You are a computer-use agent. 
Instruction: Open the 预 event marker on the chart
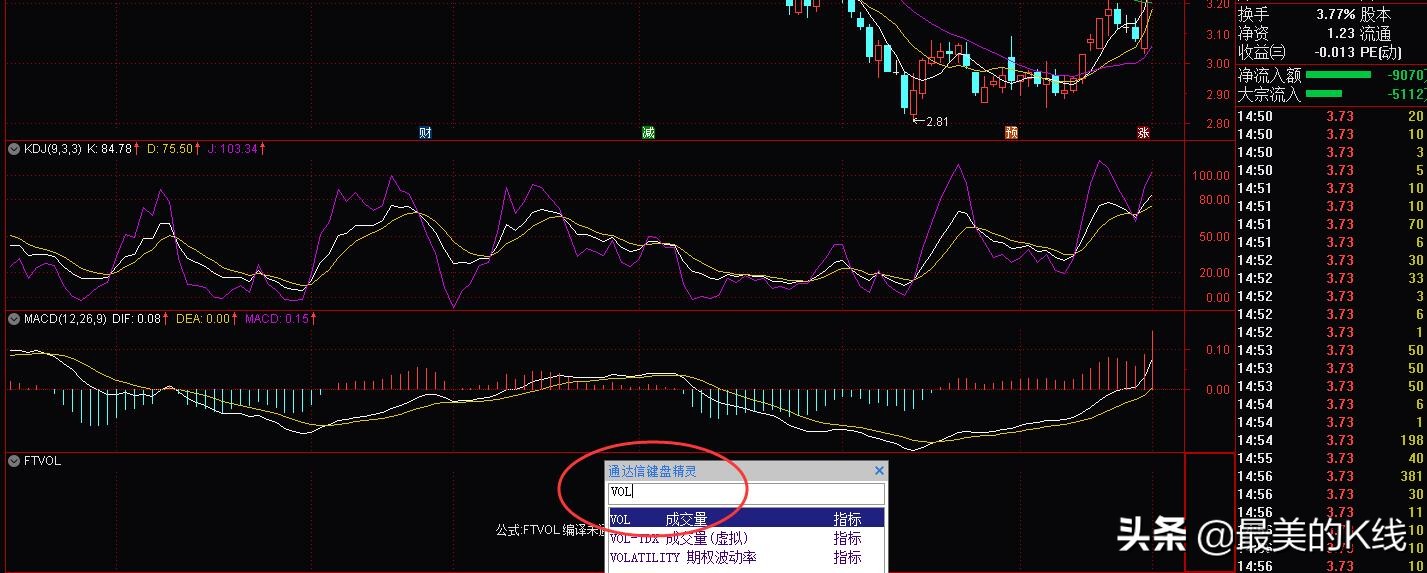(1011, 132)
